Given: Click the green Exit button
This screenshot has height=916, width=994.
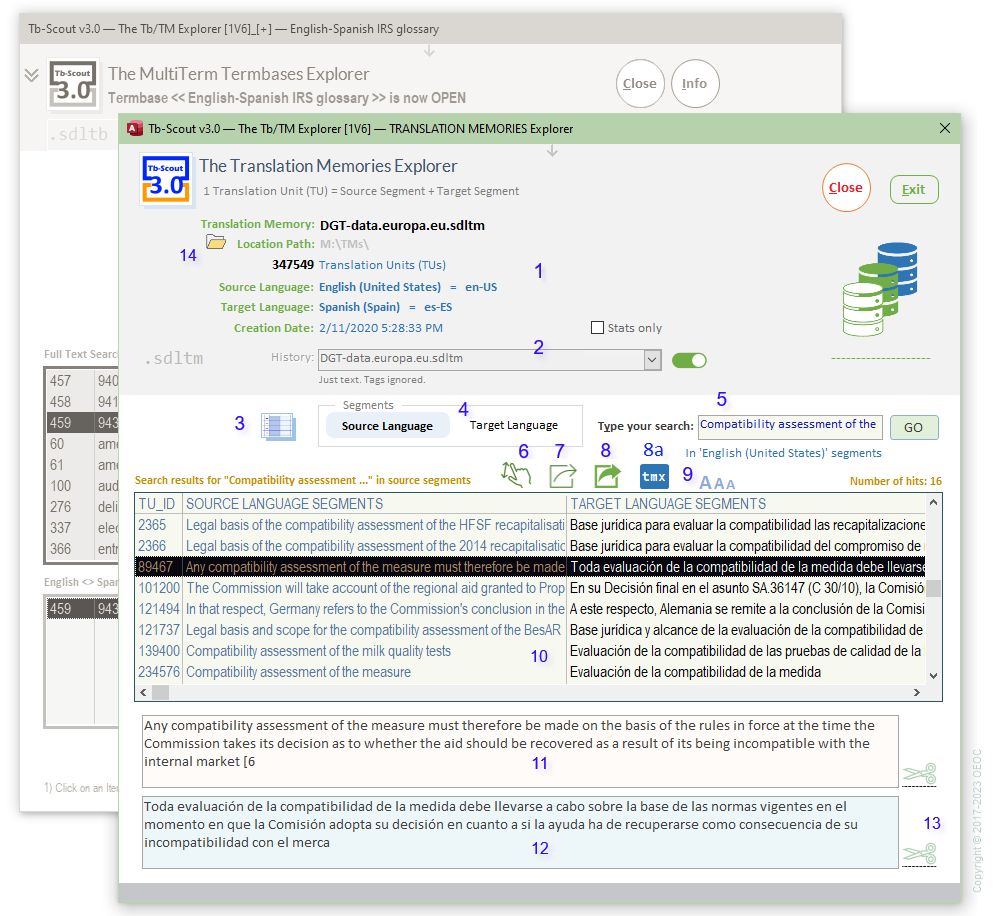Looking at the screenshot, I should [913, 189].
